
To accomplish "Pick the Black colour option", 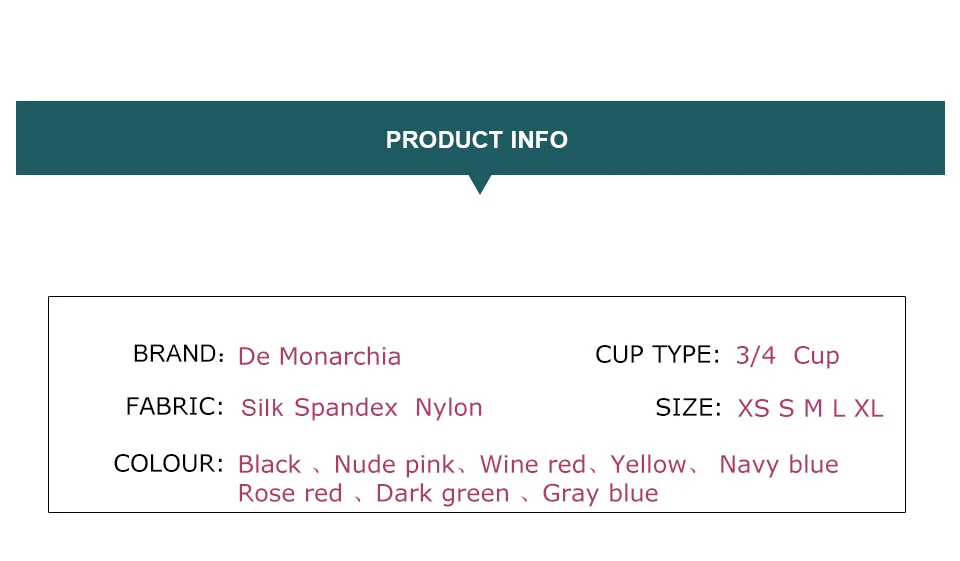I will [x=269, y=465].
